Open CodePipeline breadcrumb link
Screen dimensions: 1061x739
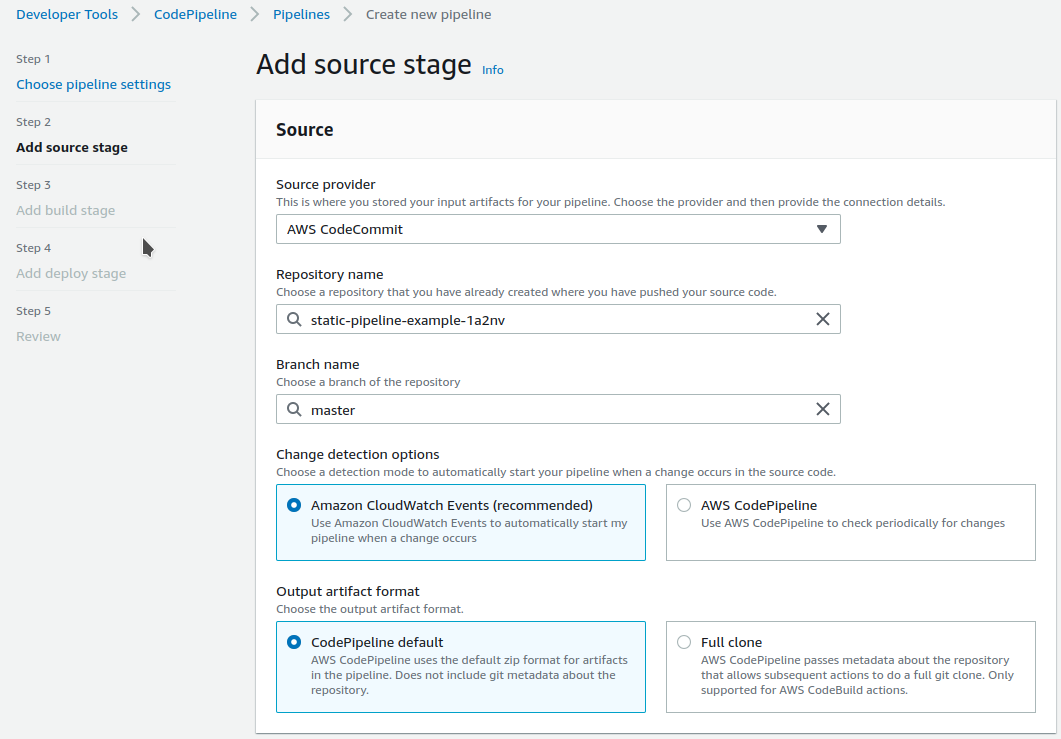196,14
